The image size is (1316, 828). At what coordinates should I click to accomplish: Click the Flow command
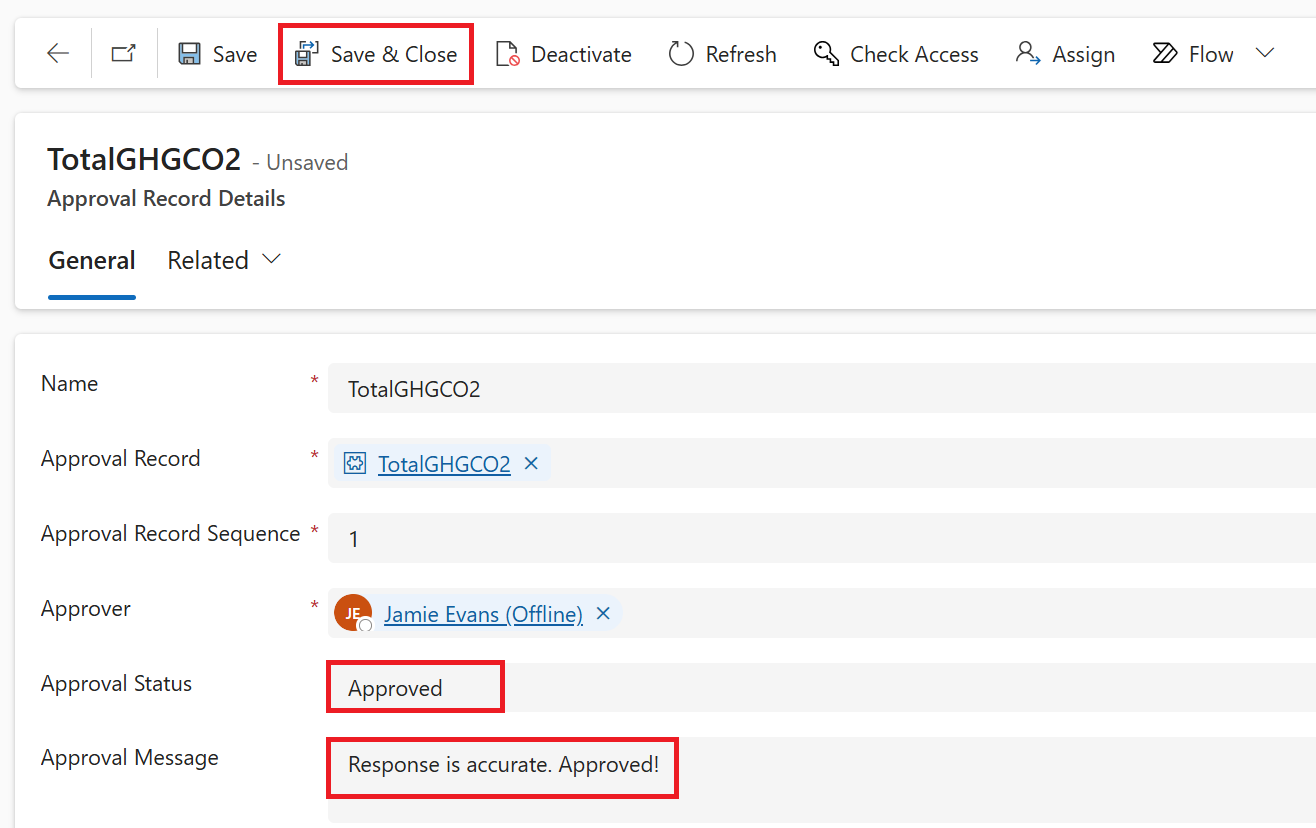pos(1193,54)
